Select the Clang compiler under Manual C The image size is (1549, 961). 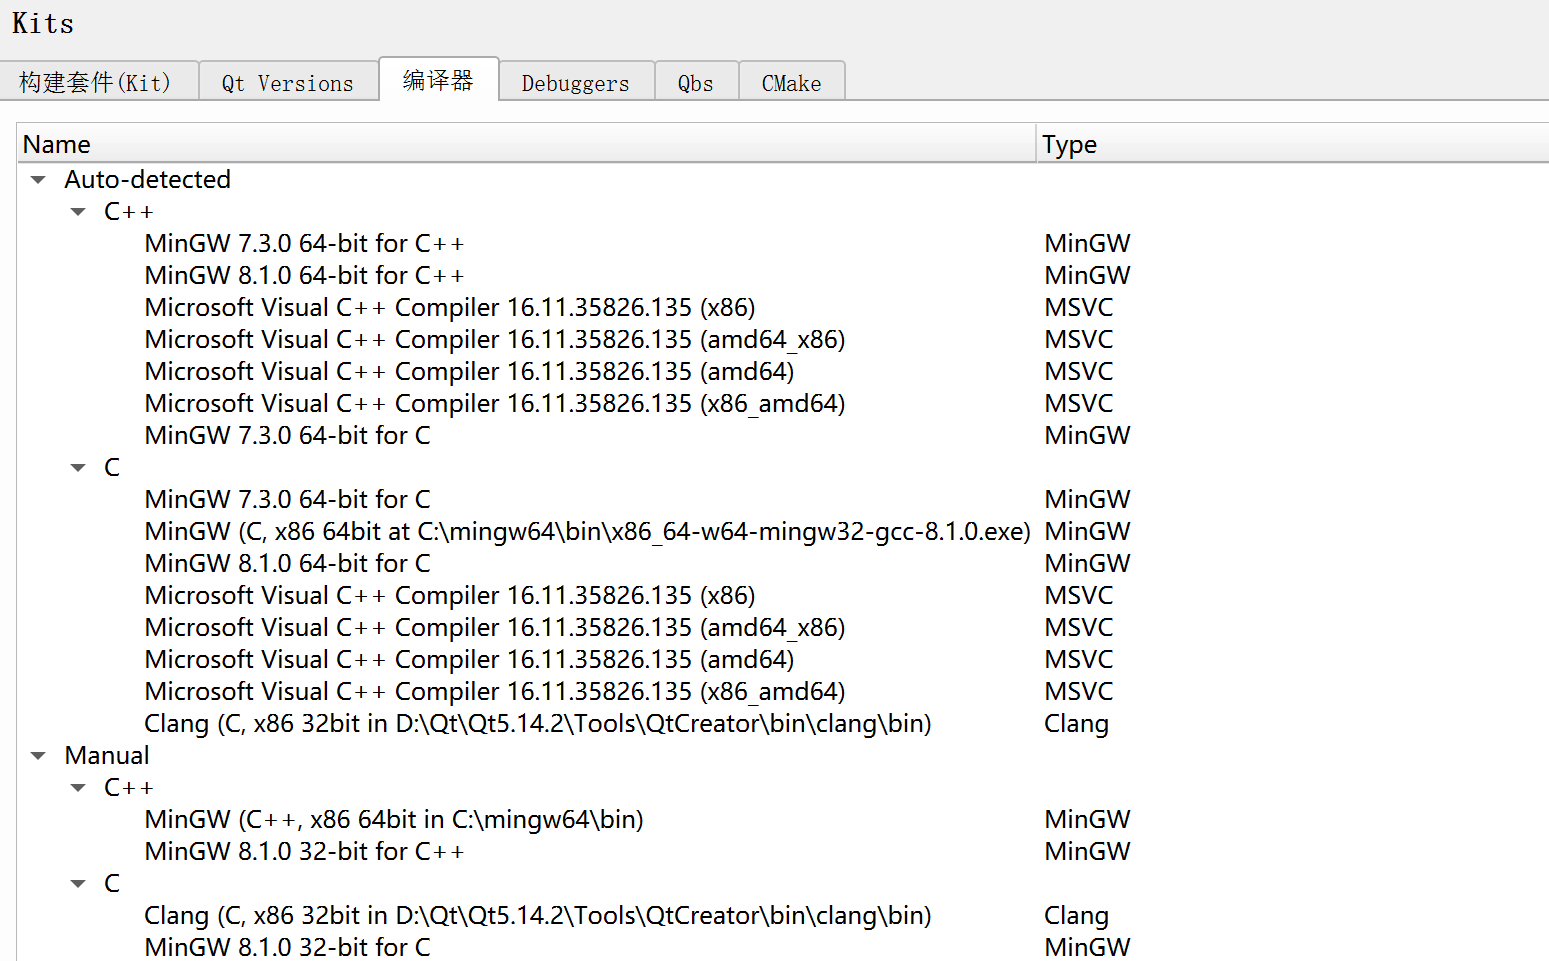click(538, 915)
